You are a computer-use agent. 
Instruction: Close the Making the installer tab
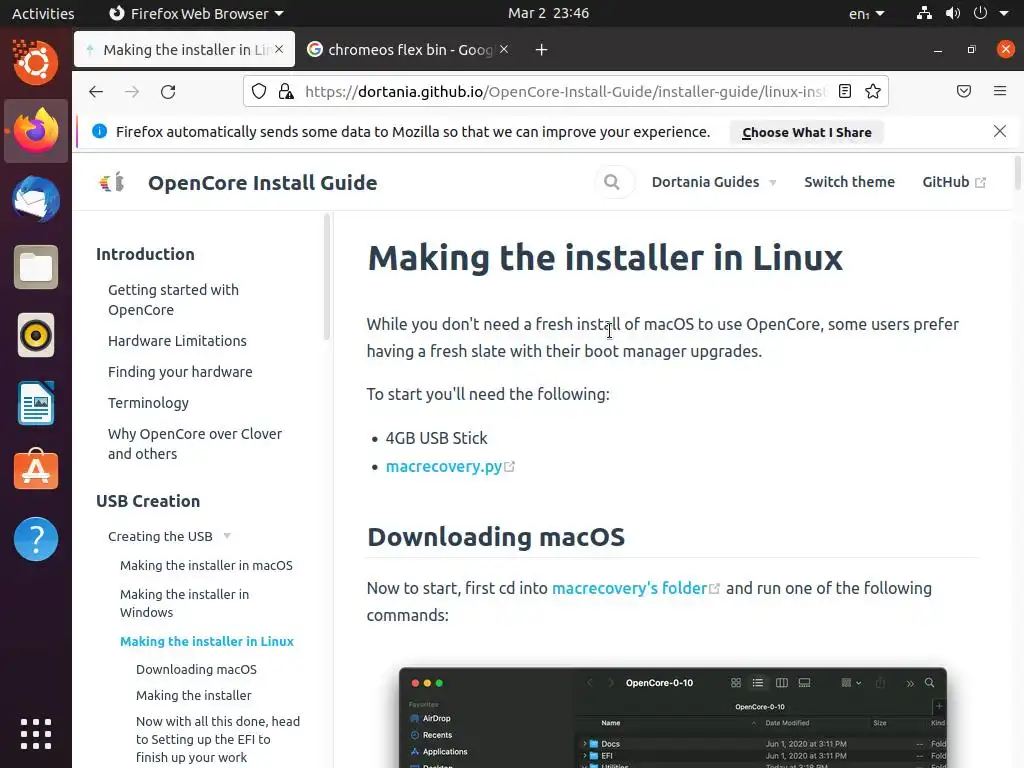pyautogui.click(x=279, y=49)
